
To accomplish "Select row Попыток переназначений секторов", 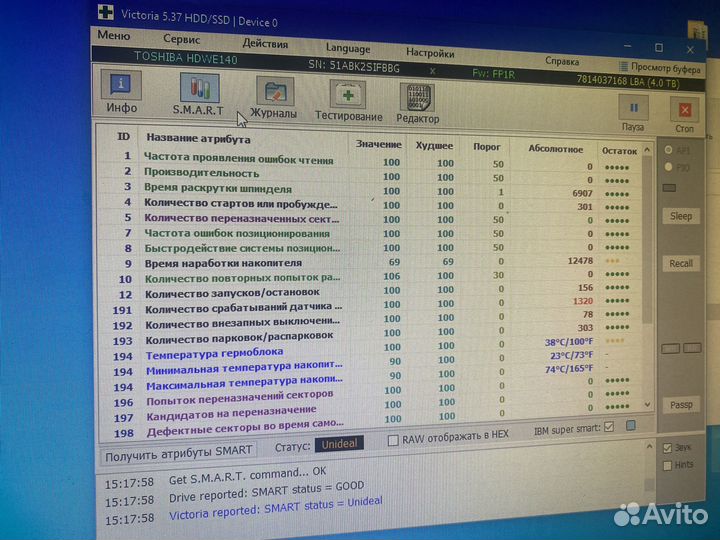I will click(372, 393).
